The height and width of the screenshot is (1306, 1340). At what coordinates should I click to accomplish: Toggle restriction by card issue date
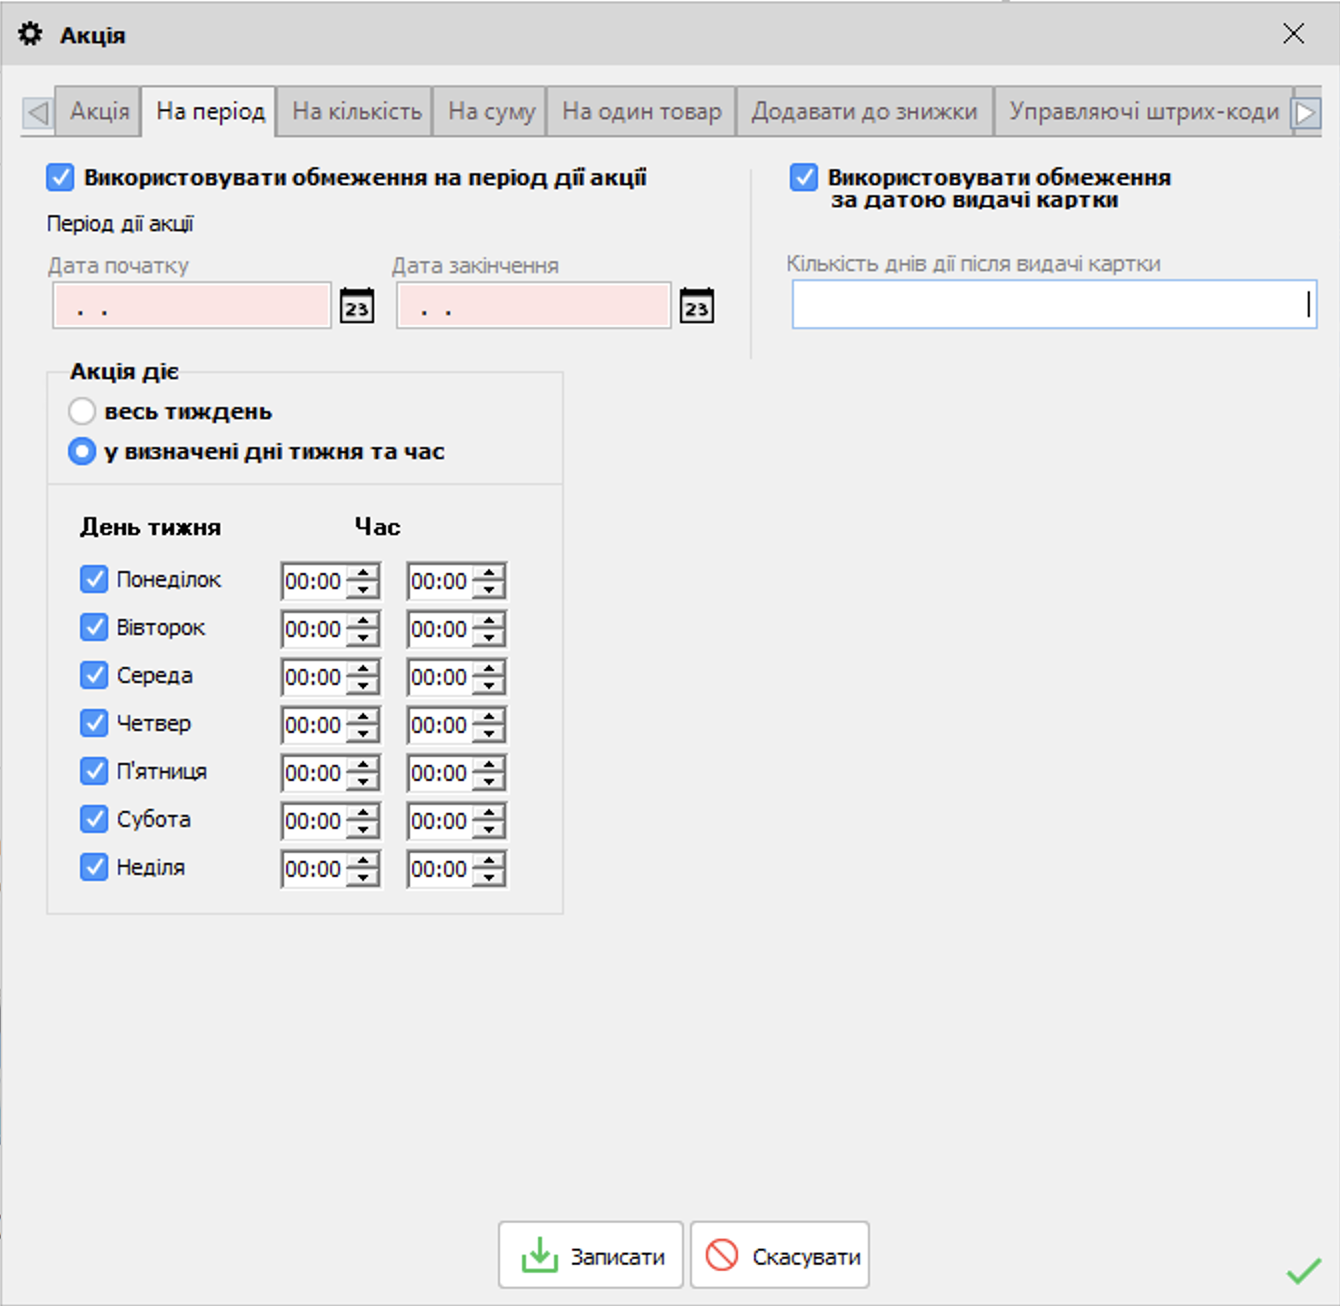point(804,178)
